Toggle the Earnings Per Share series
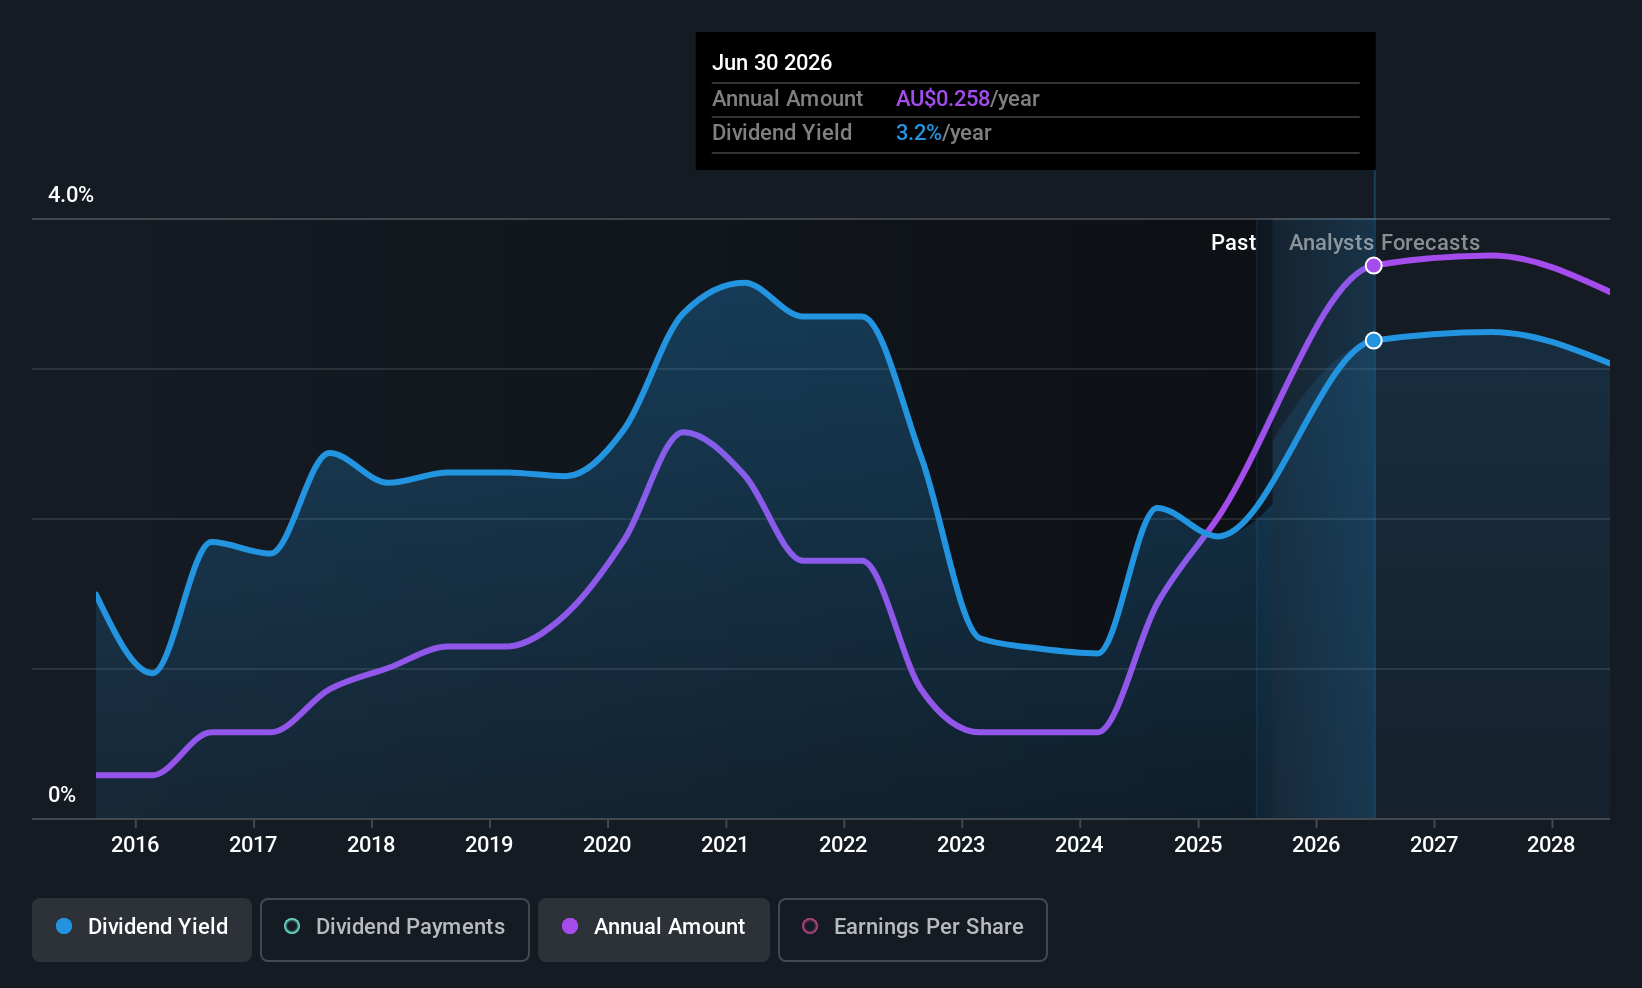Screen dimensions: 1642x988 click(913, 930)
